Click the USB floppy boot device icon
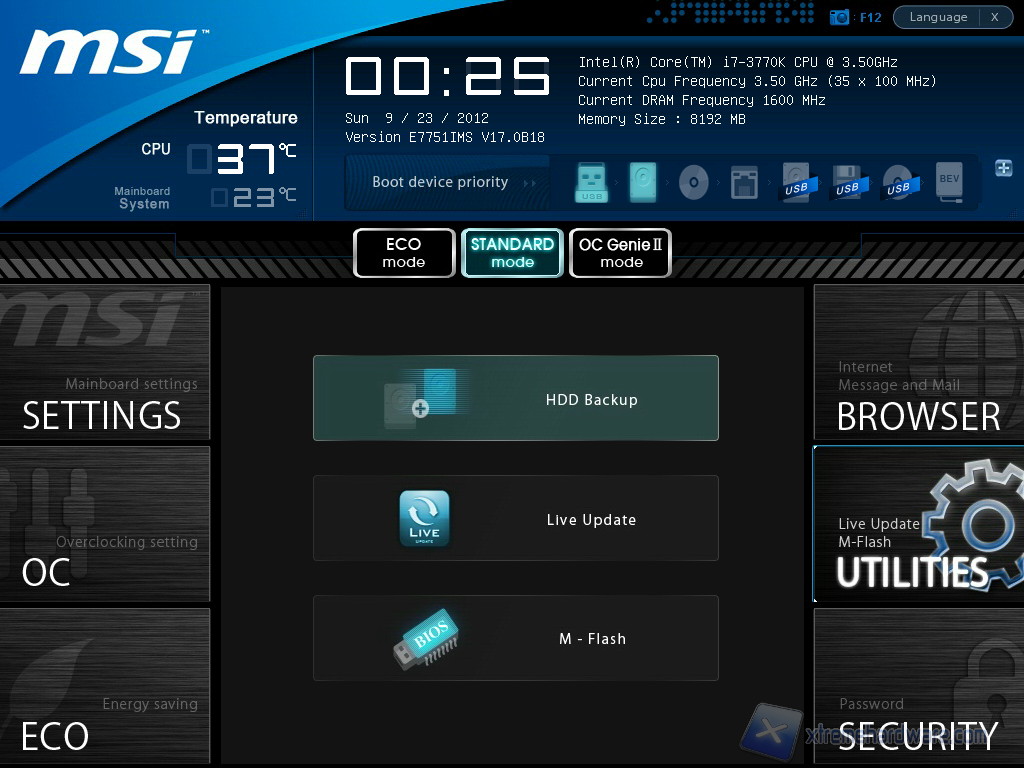Screen dimensions: 1024x768 coord(847,183)
